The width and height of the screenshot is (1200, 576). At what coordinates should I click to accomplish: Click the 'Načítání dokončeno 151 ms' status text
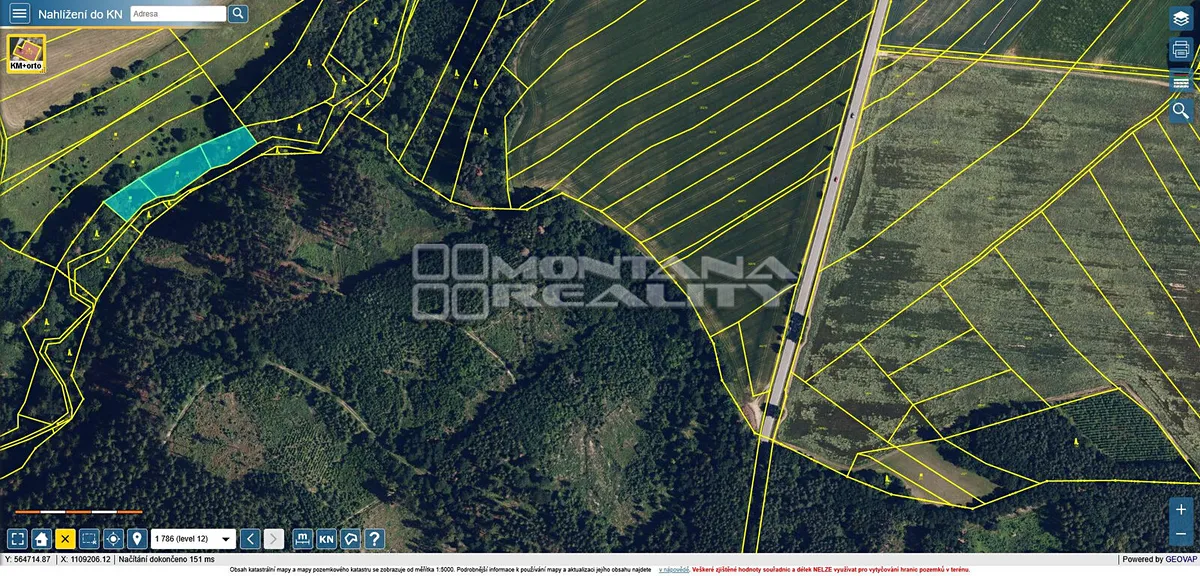pos(167,560)
